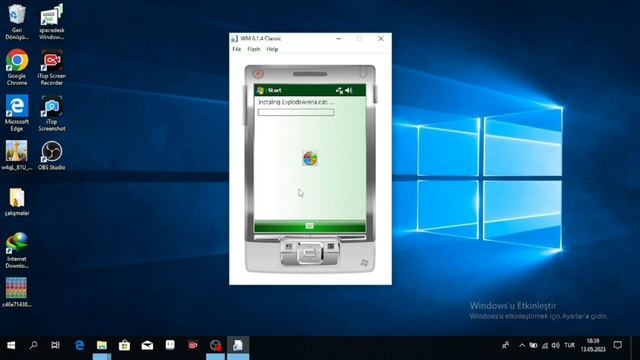The image size is (640, 360).
Task: Open iTop Screen Recorder on the taskbar
Action: pos(193,345)
